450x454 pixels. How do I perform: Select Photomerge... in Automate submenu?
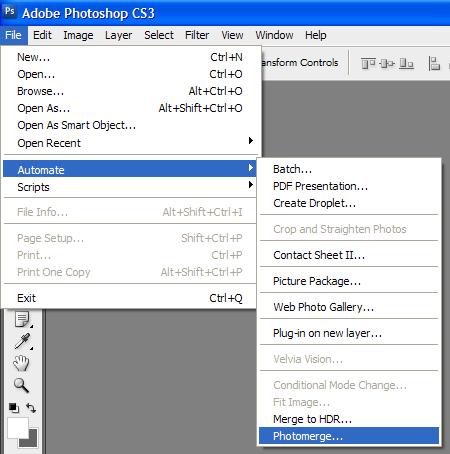pos(349,436)
